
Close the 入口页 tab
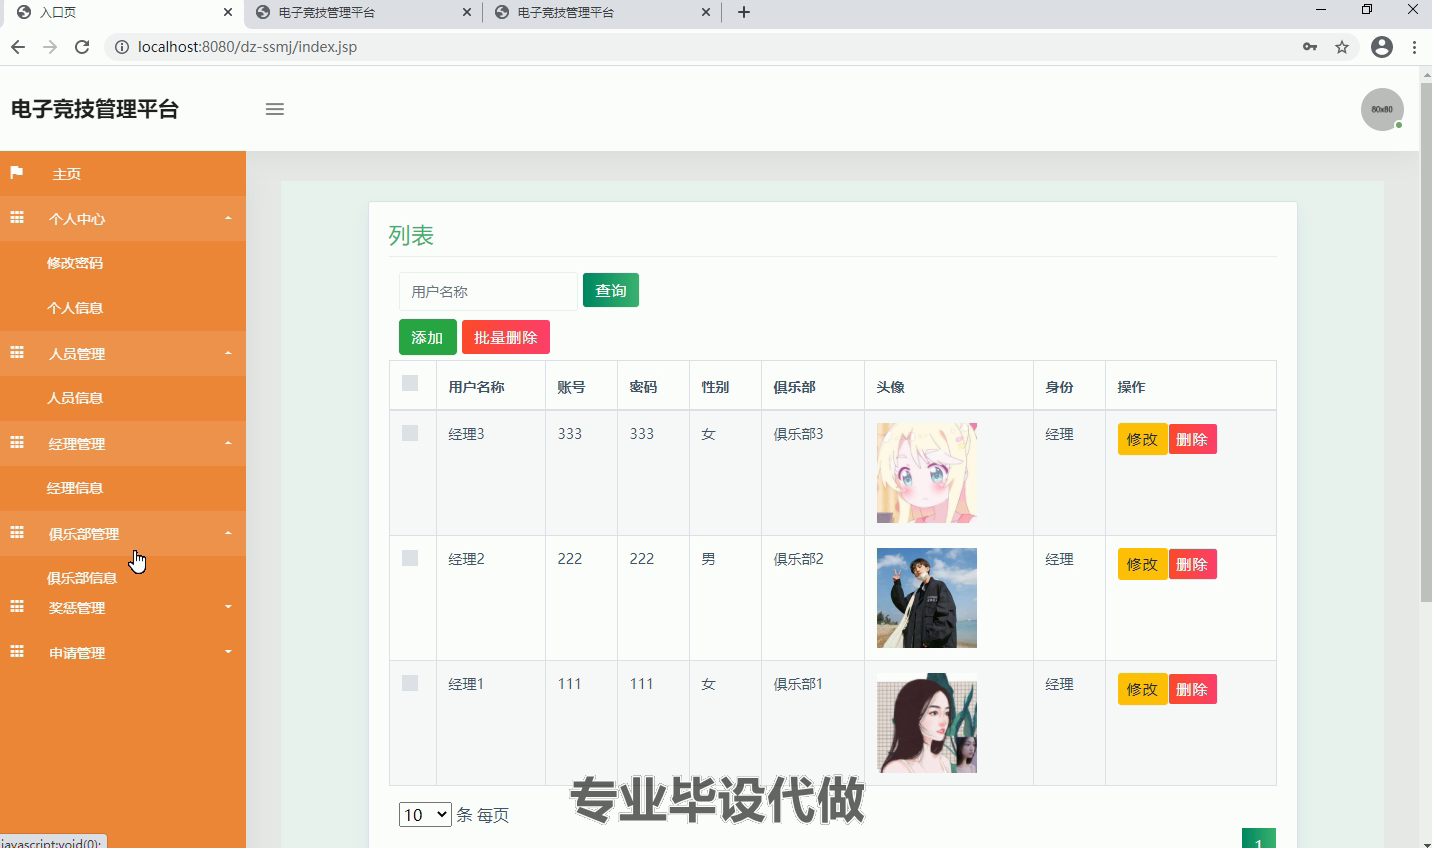[x=228, y=12]
